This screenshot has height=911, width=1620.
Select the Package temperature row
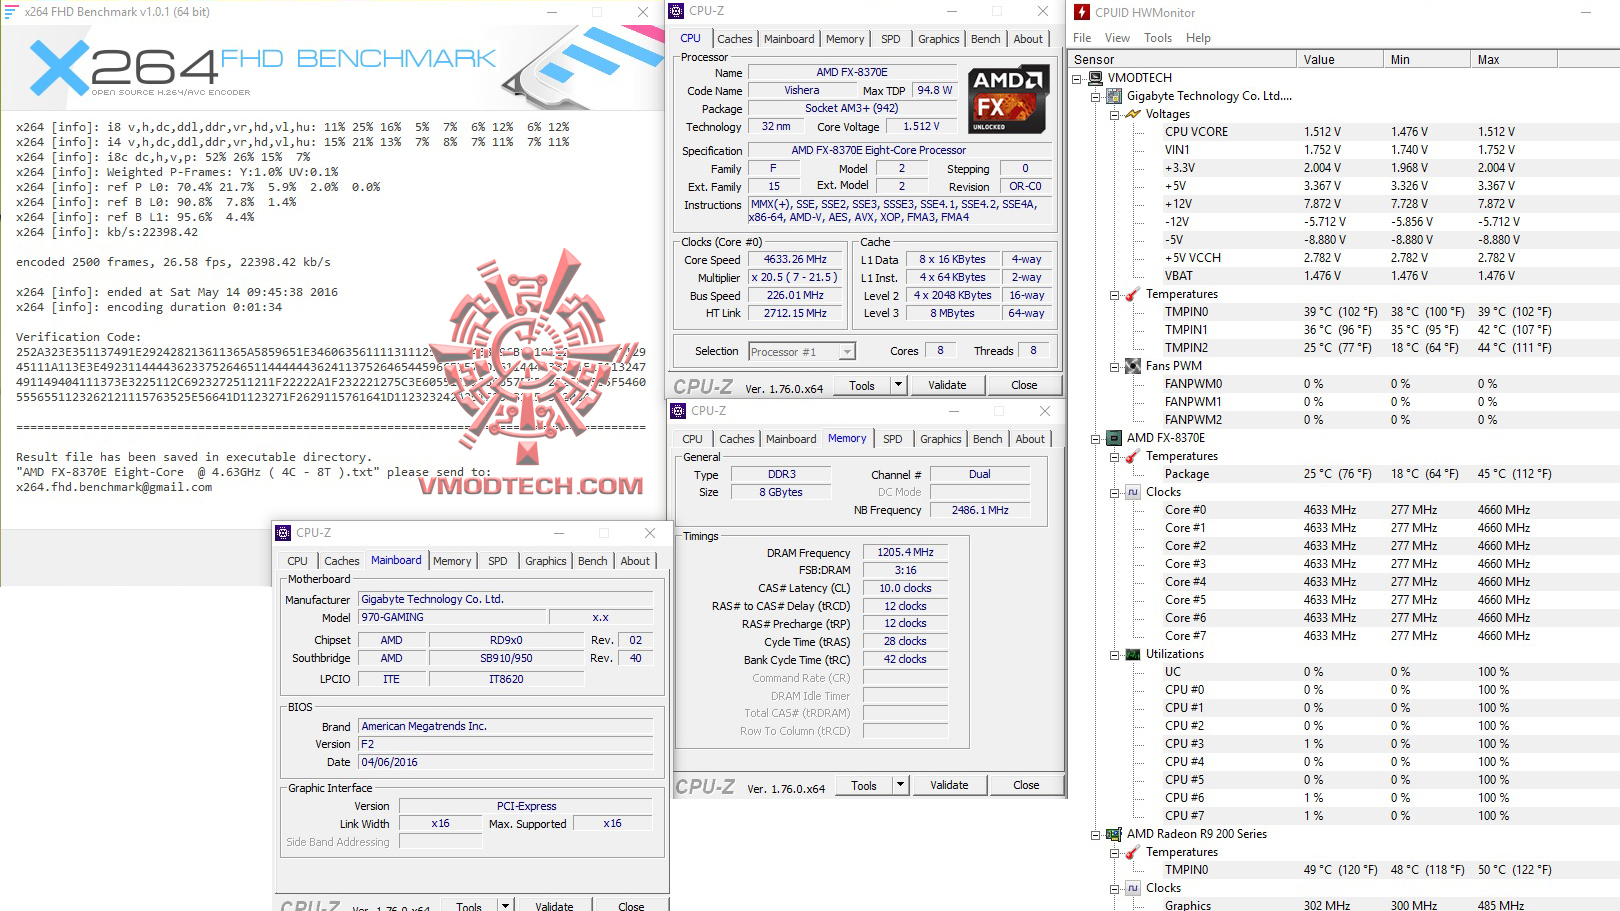[1344, 474]
